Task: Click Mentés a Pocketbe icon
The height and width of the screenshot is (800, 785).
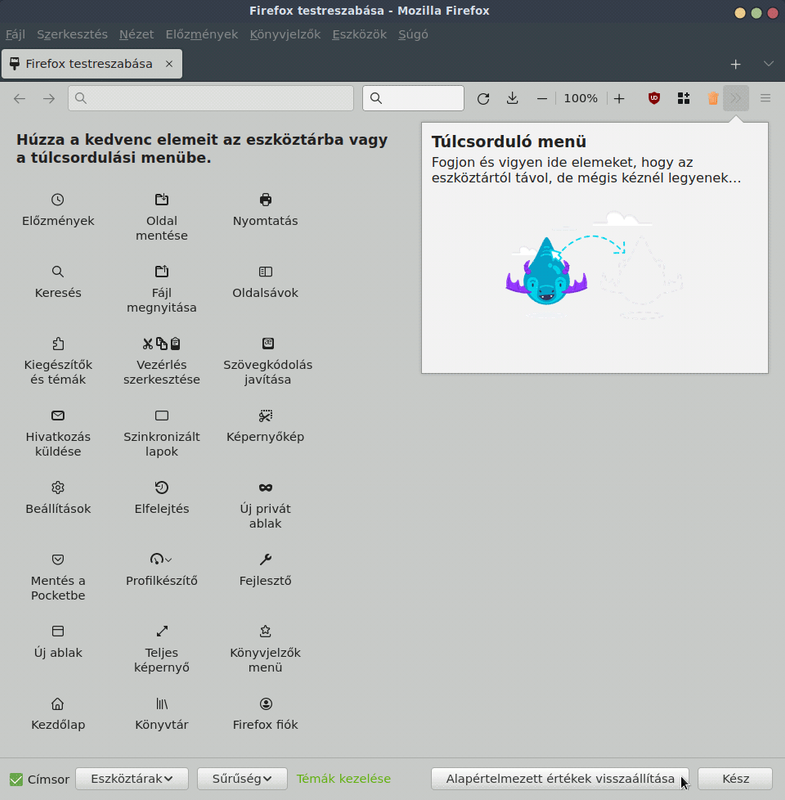Action: coord(58,559)
